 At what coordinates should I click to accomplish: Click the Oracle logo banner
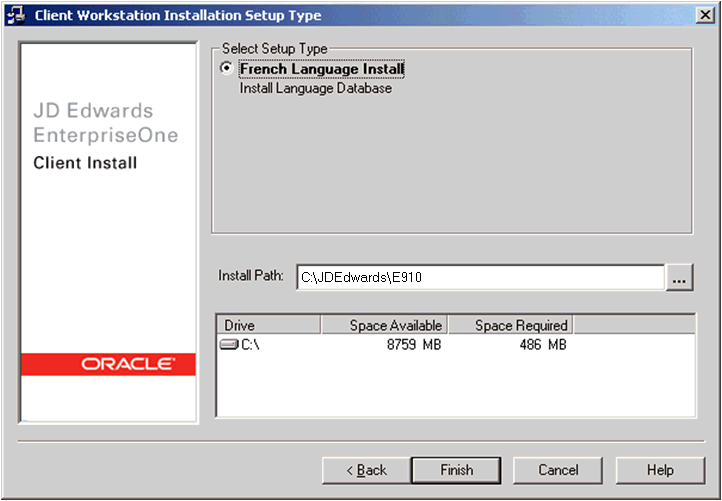(x=109, y=364)
